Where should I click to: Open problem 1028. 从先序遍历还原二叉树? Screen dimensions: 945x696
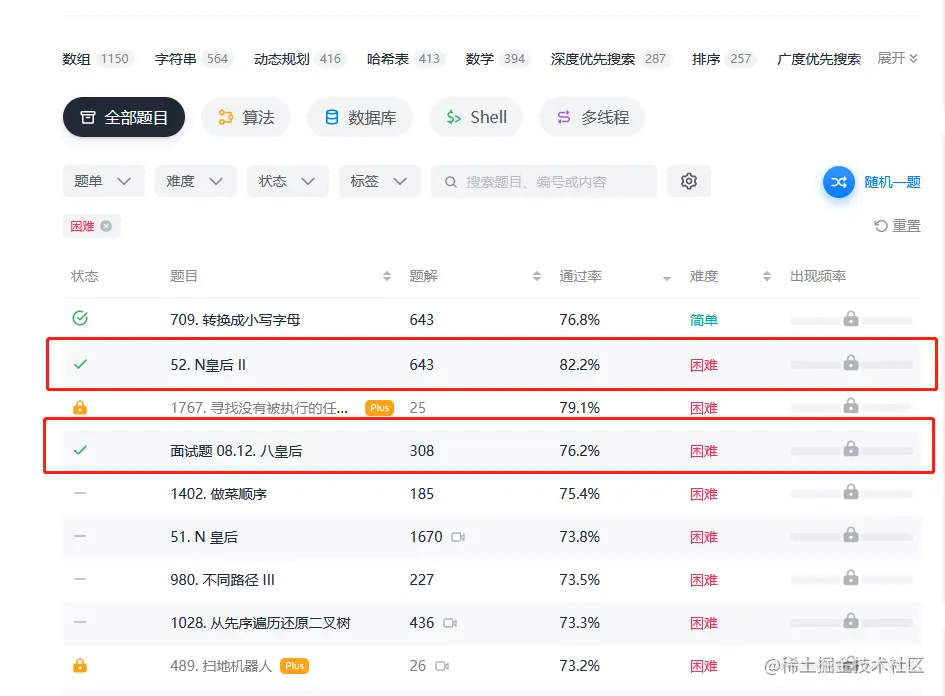[x=260, y=622]
